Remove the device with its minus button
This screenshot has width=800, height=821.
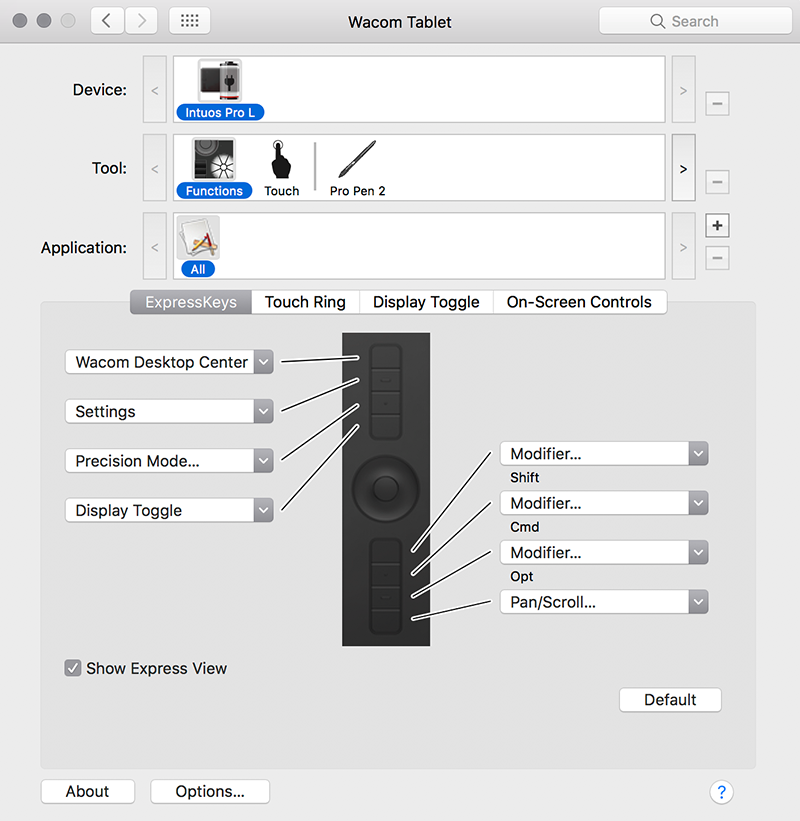click(717, 103)
